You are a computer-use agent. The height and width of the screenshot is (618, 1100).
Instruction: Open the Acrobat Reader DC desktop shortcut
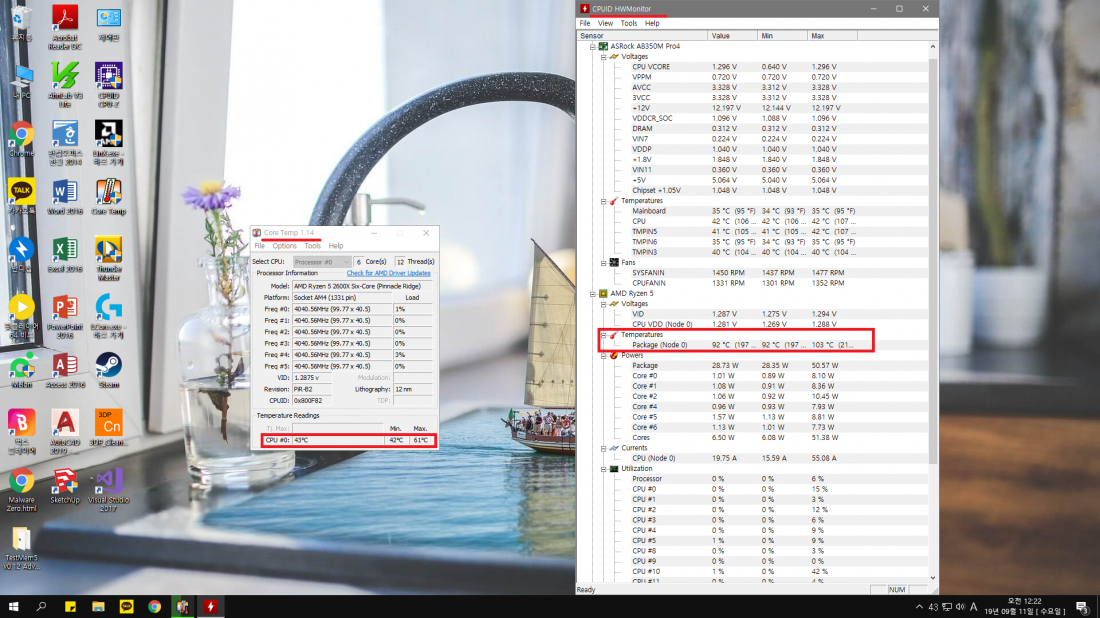coord(65,27)
